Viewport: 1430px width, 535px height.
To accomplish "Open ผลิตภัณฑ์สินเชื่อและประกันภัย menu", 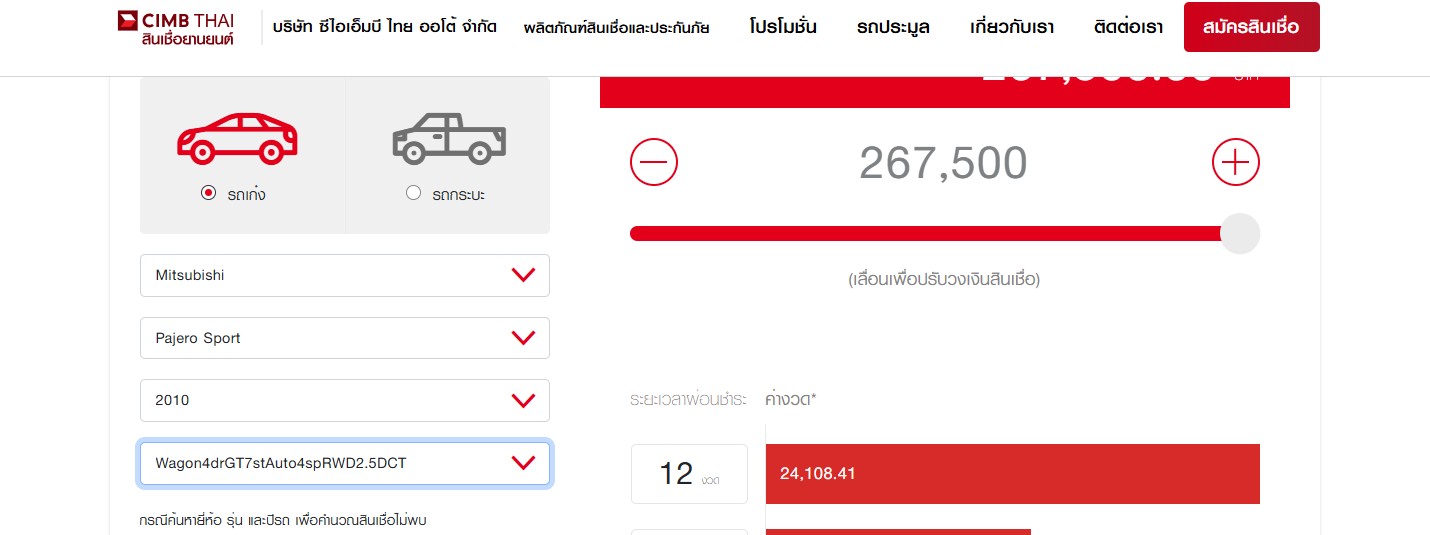I will pos(616,28).
